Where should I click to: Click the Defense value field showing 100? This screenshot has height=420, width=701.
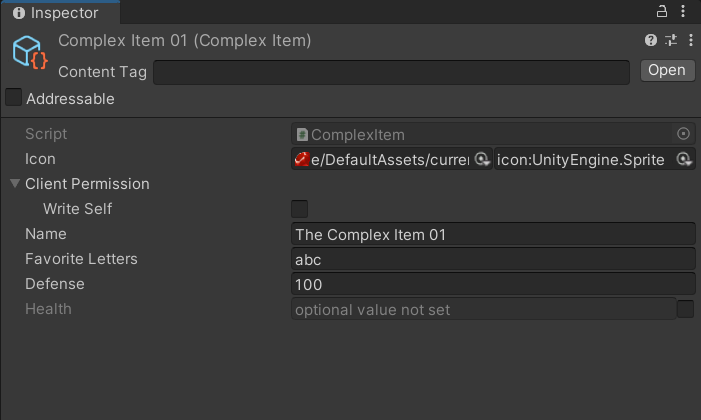coord(492,284)
